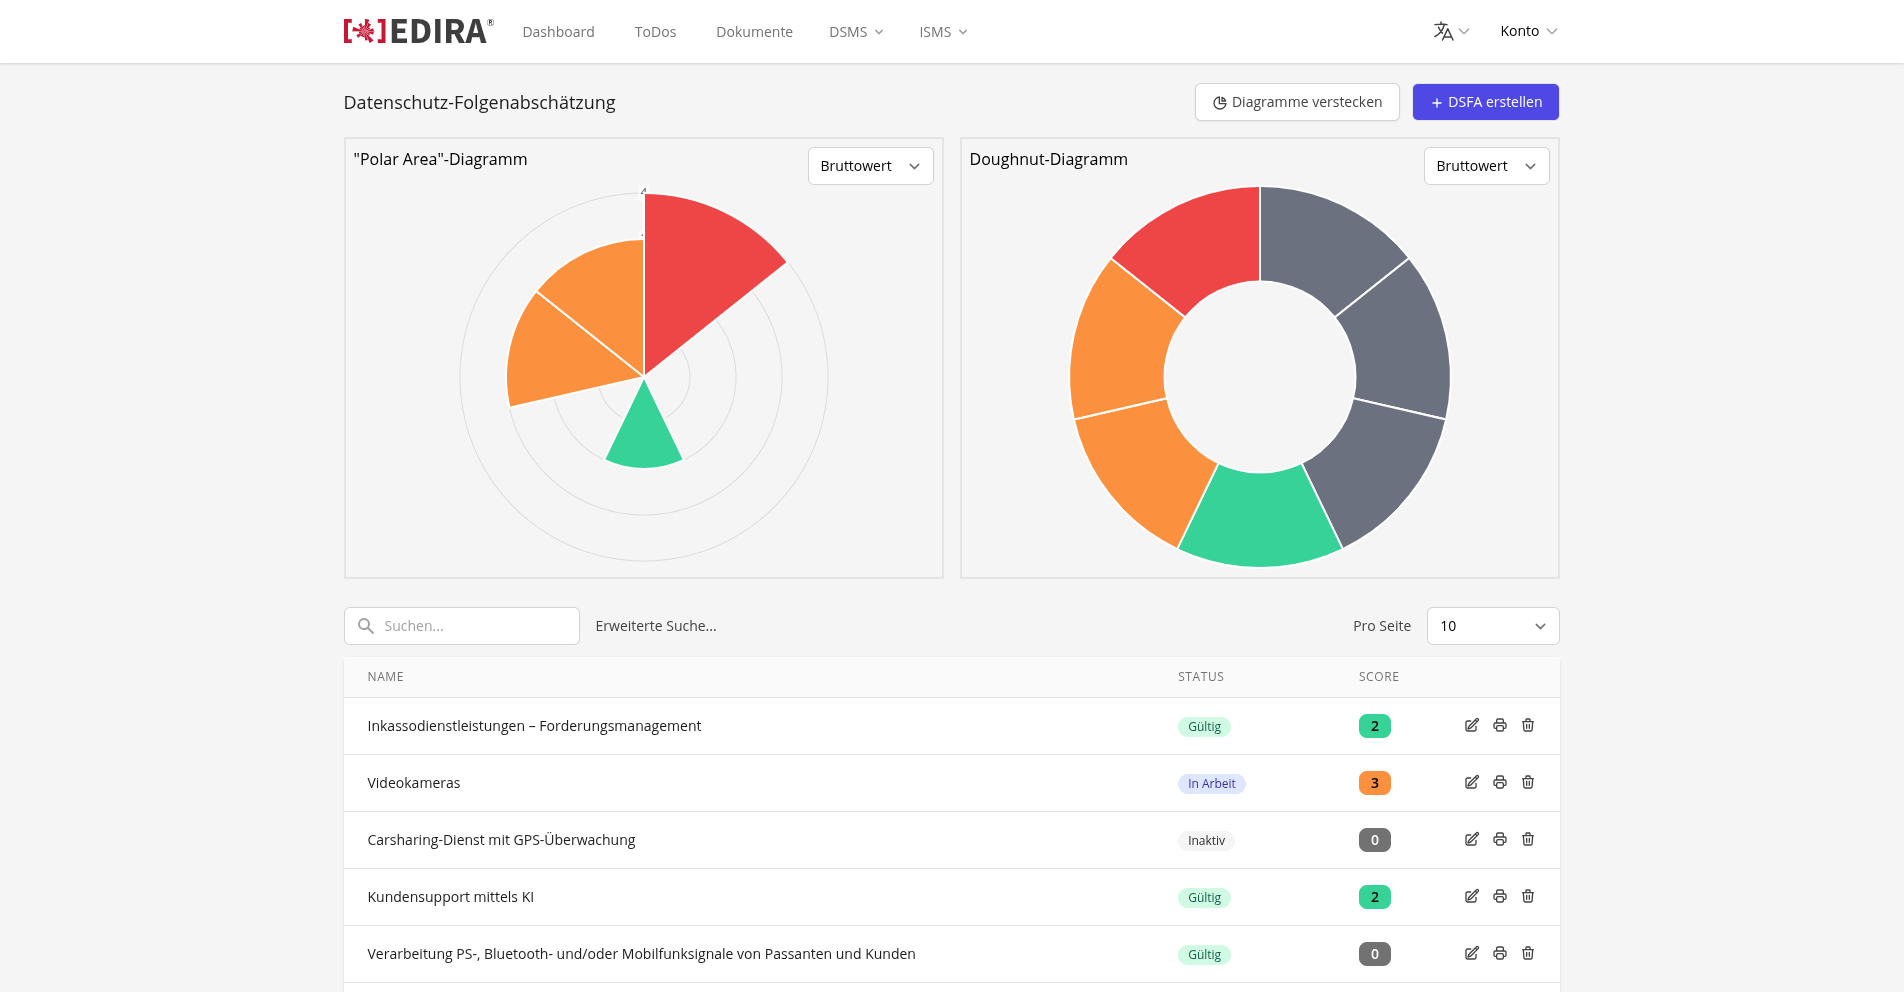
Task: Delete the Videokameras entry
Action: point(1528,783)
